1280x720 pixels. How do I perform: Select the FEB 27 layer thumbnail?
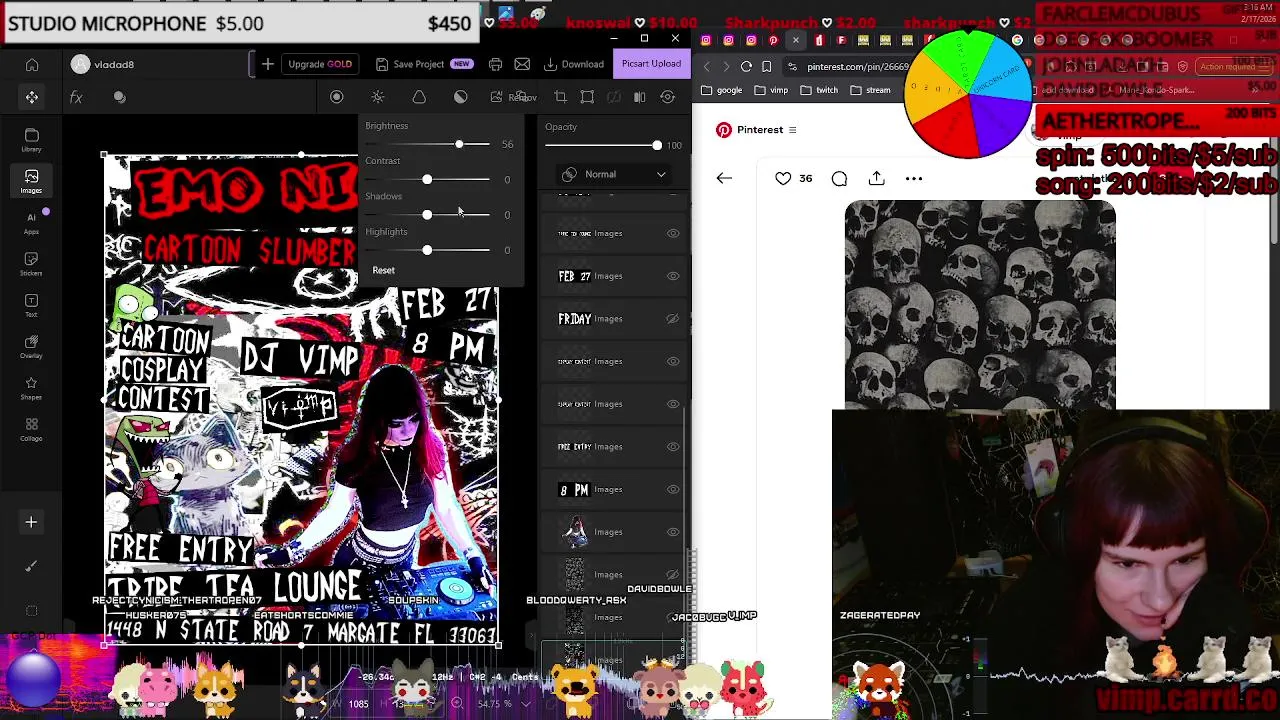tap(574, 276)
